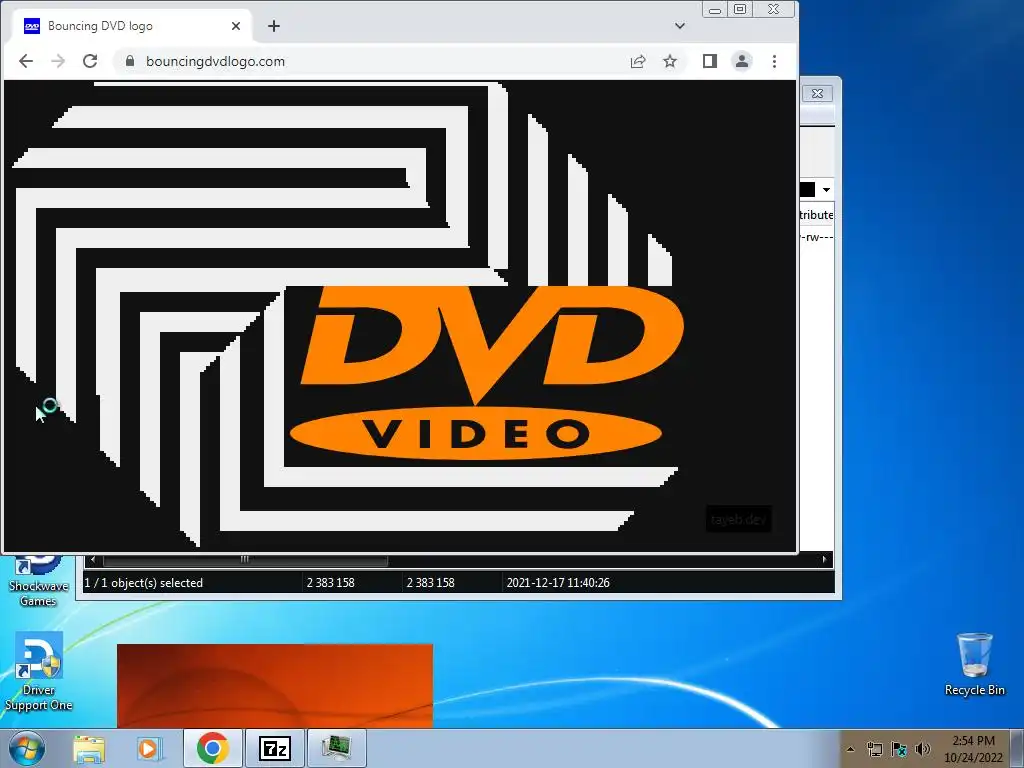1024x768 pixels.
Task: Maximize the Chrome window
Action: (740, 9)
